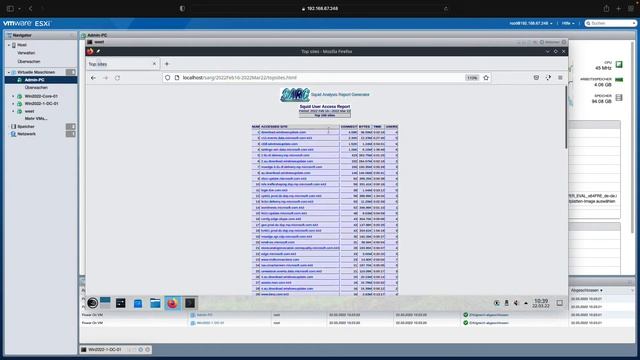
Task: Open the guest application launcher menu icon
Action: tap(93, 303)
